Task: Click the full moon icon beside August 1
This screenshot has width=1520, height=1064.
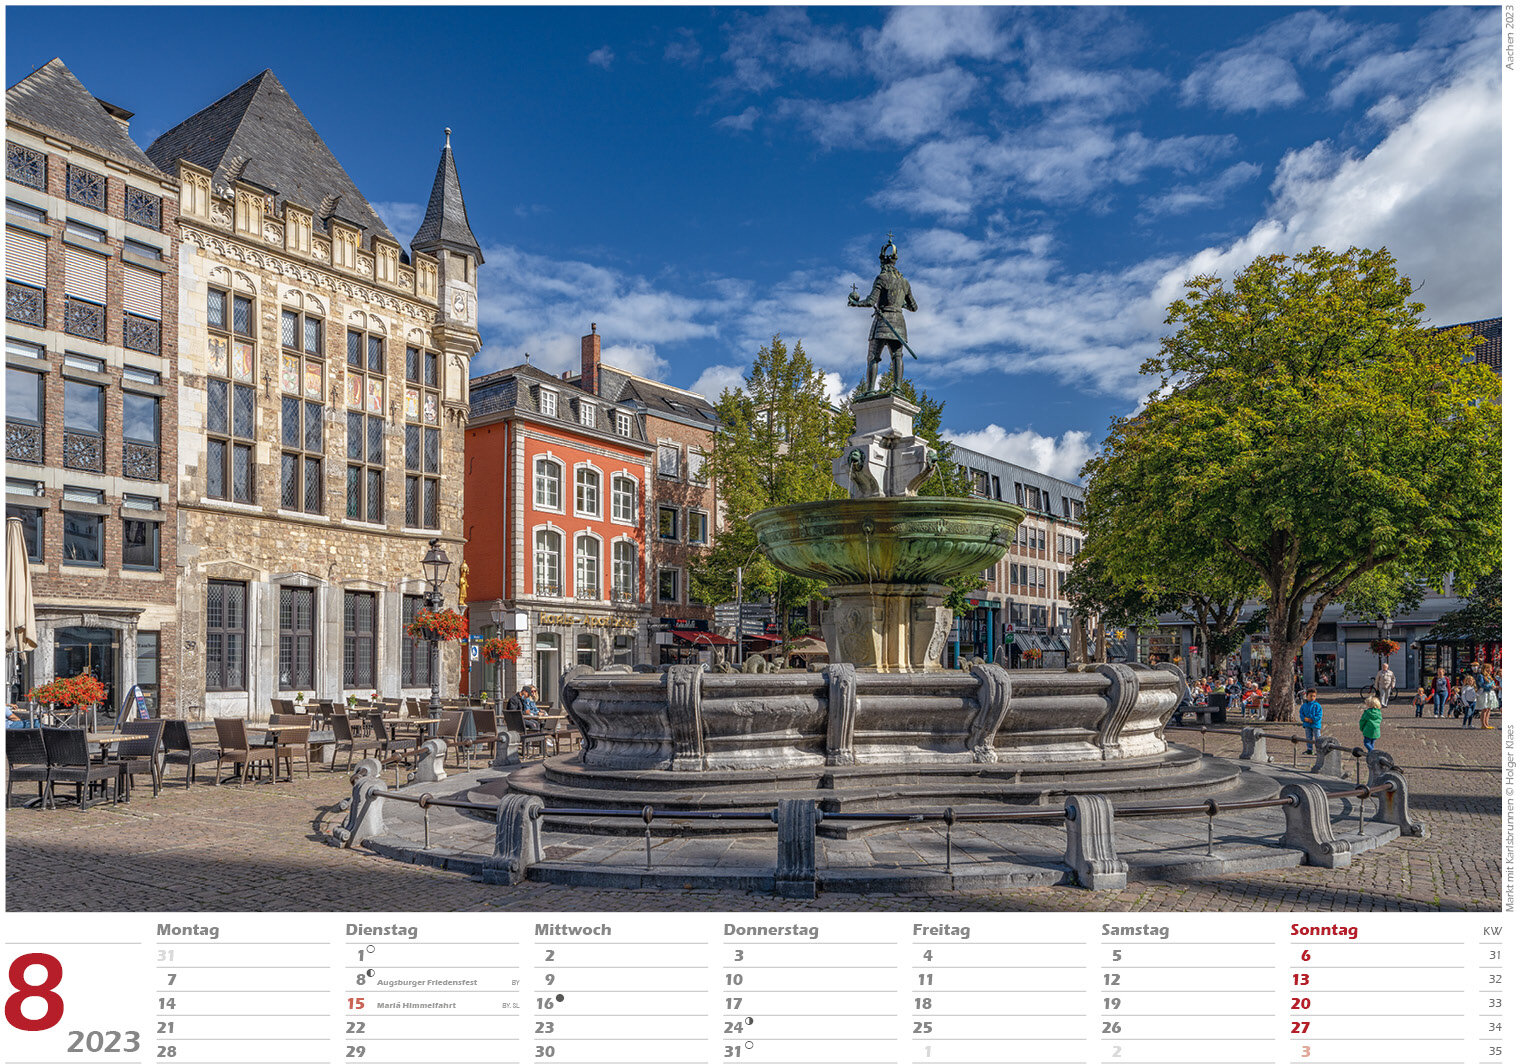Action: click(x=370, y=950)
